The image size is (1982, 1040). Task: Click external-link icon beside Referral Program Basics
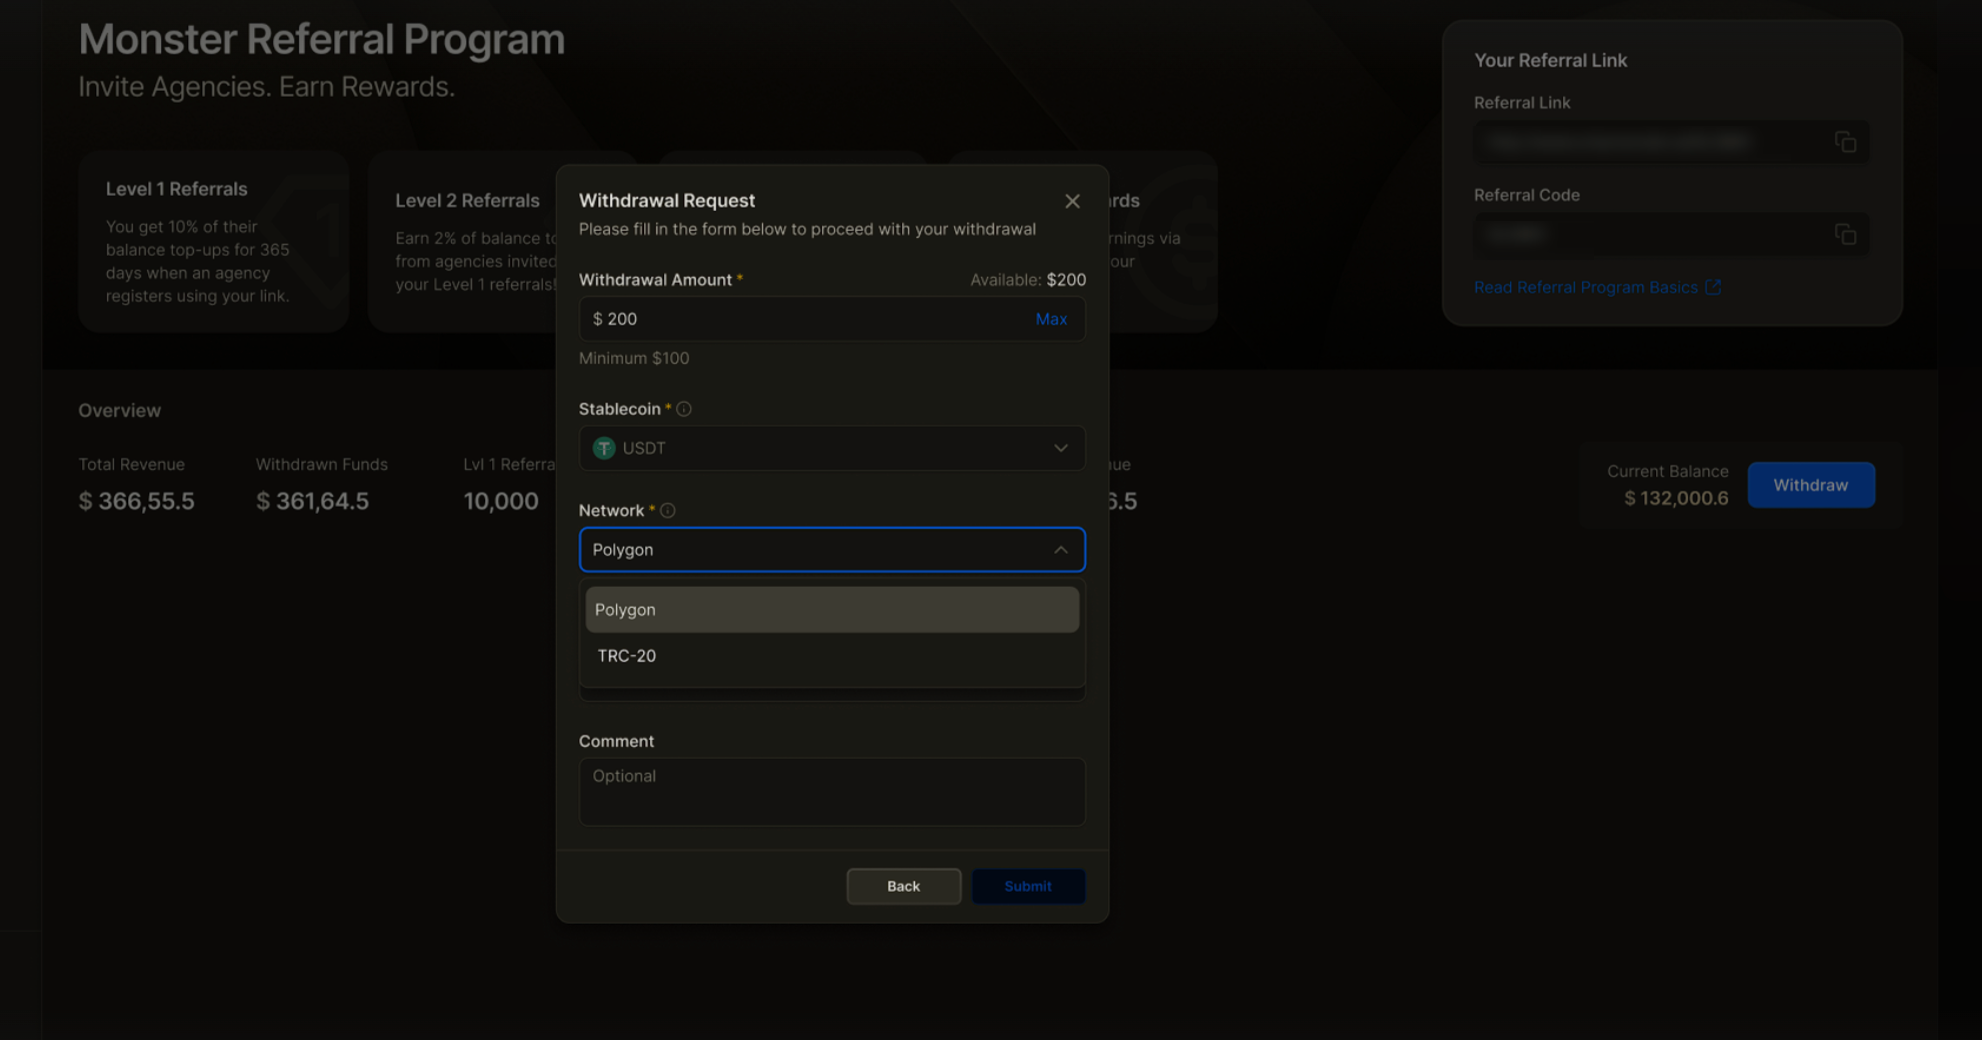pyautogui.click(x=1713, y=287)
